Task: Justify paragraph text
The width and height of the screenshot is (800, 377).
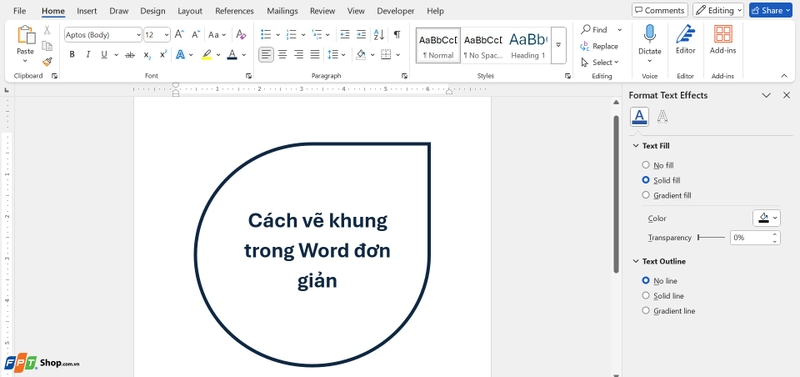Action: click(x=315, y=54)
